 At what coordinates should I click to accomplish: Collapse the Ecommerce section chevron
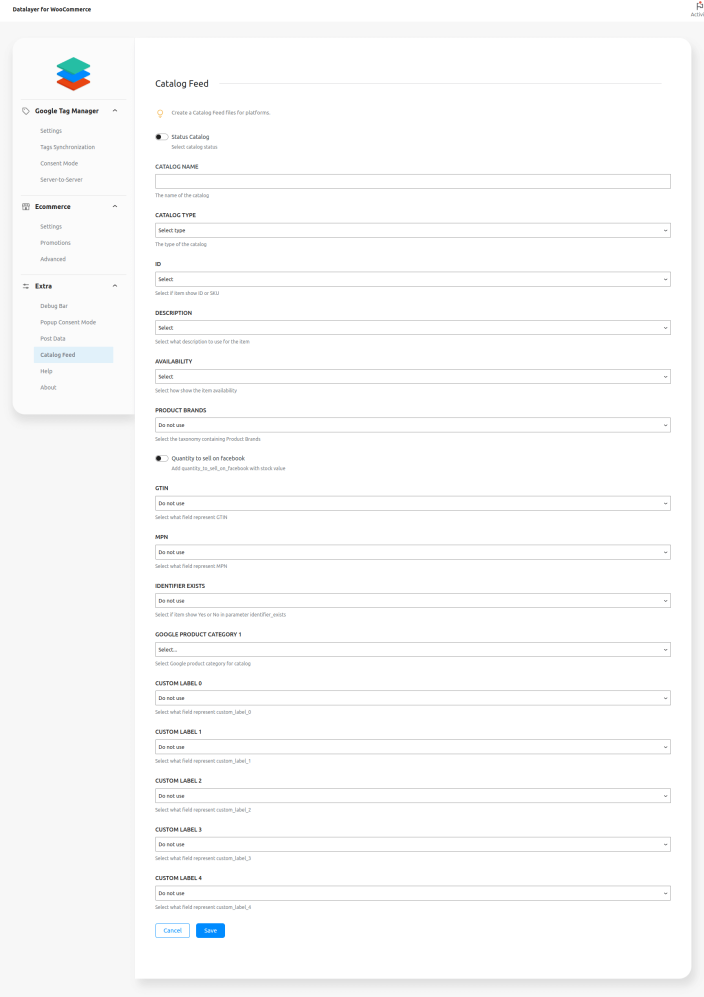tap(115, 207)
